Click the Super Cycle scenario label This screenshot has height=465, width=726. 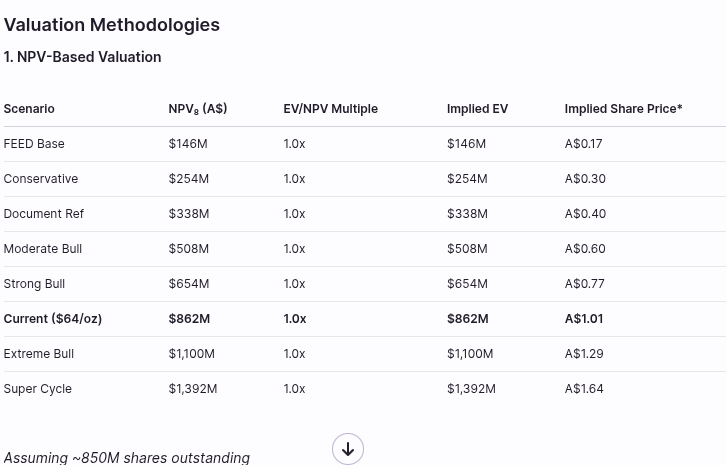pyautogui.click(x=38, y=389)
